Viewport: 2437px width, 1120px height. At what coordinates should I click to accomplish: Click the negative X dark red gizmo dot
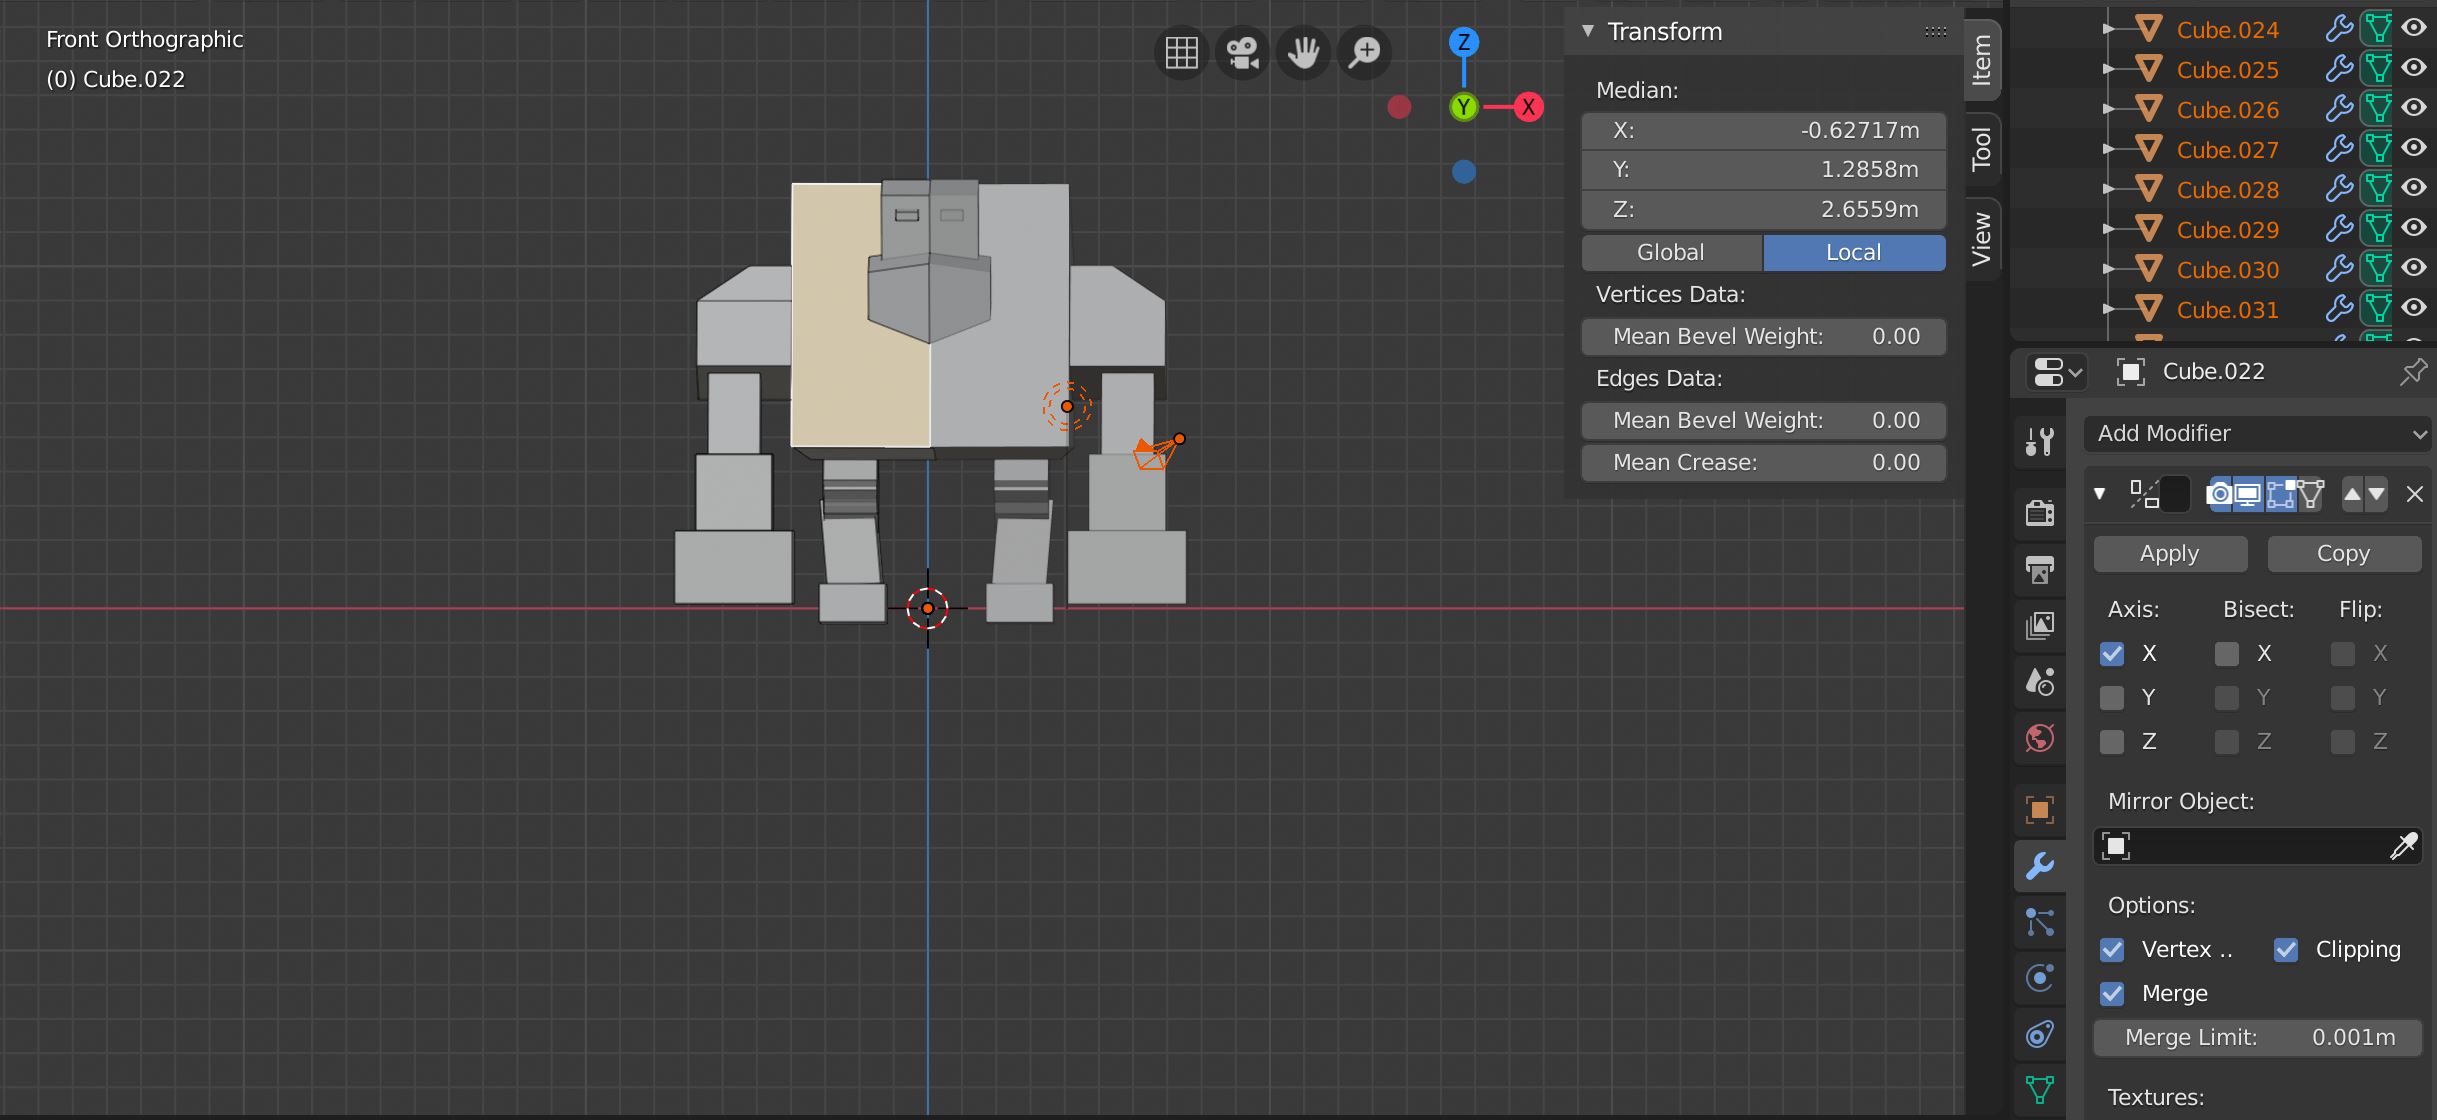[1399, 107]
